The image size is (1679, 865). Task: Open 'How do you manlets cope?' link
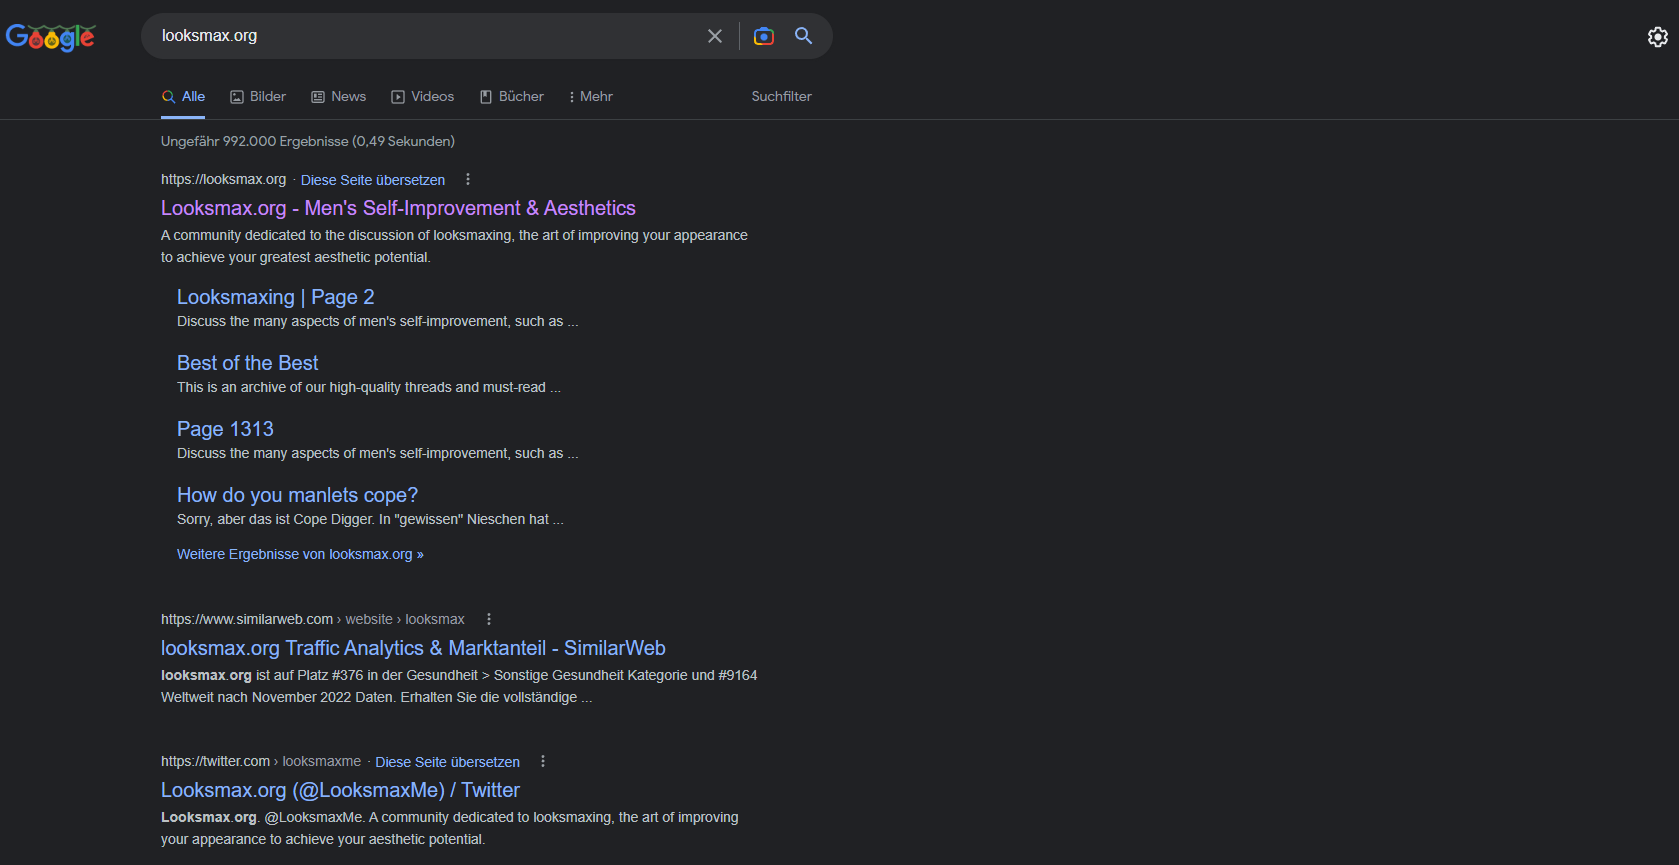click(297, 495)
